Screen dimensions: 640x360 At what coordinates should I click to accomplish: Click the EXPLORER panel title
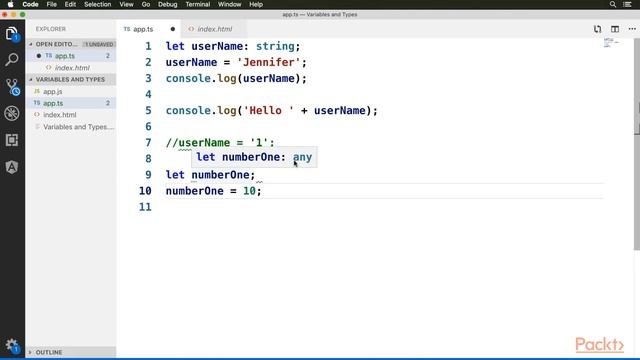click(51, 29)
